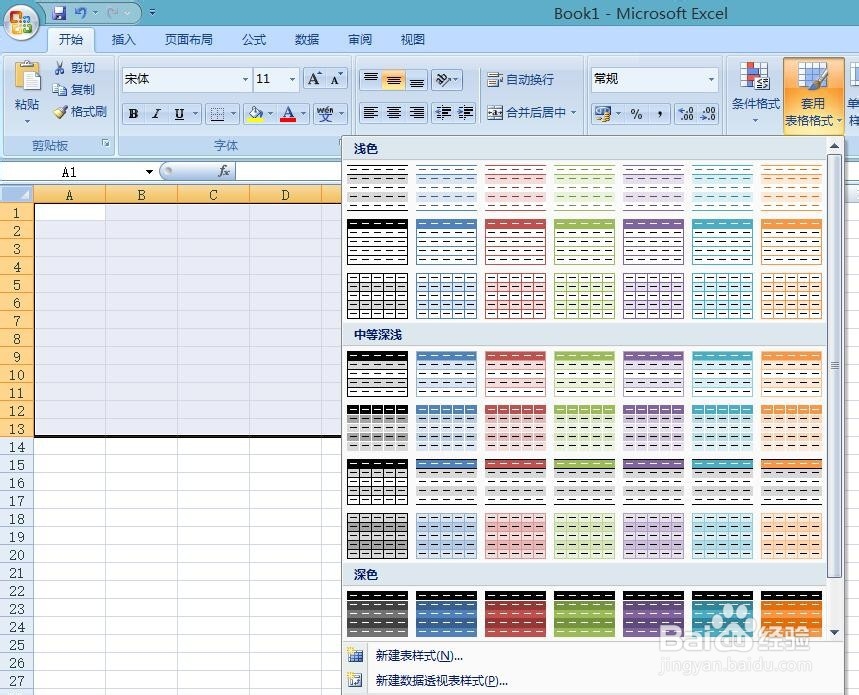The image size is (859, 695).
Task: Open the Paste options arrow below 粘贴
Action: point(27,121)
